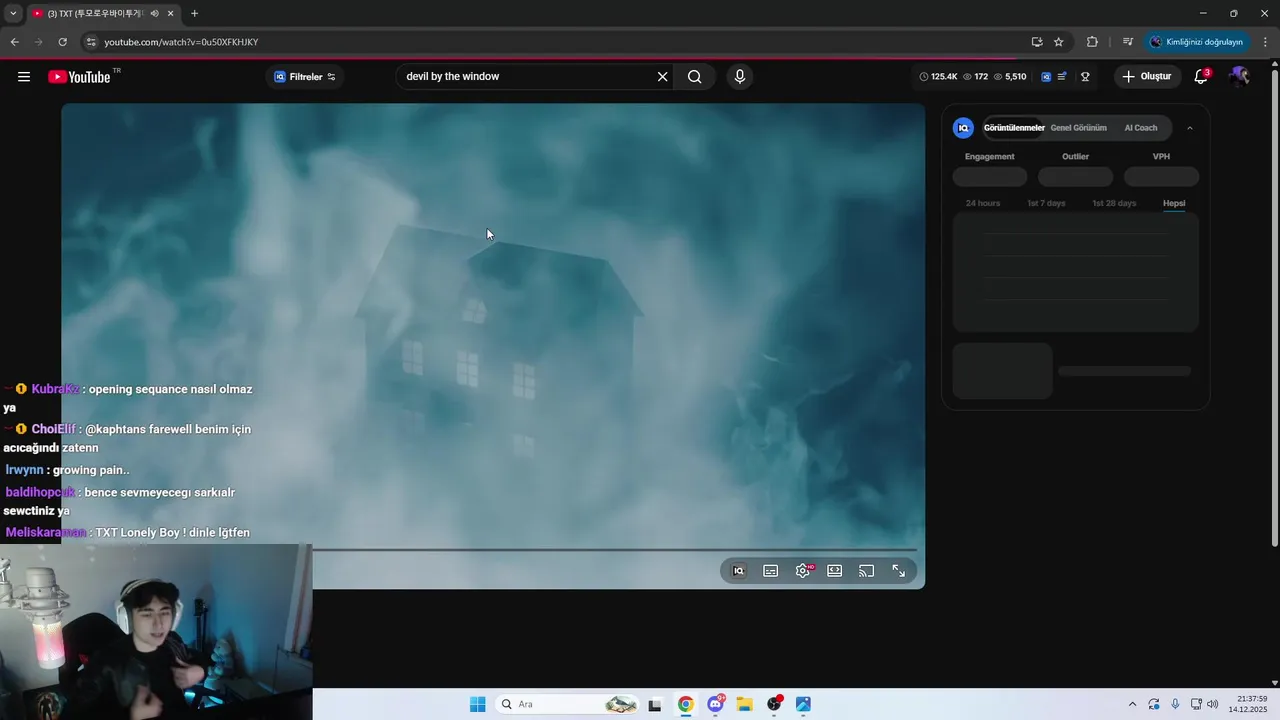The height and width of the screenshot is (720, 1280).
Task: Clear the search query with X
Action: click(x=662, y=77)
